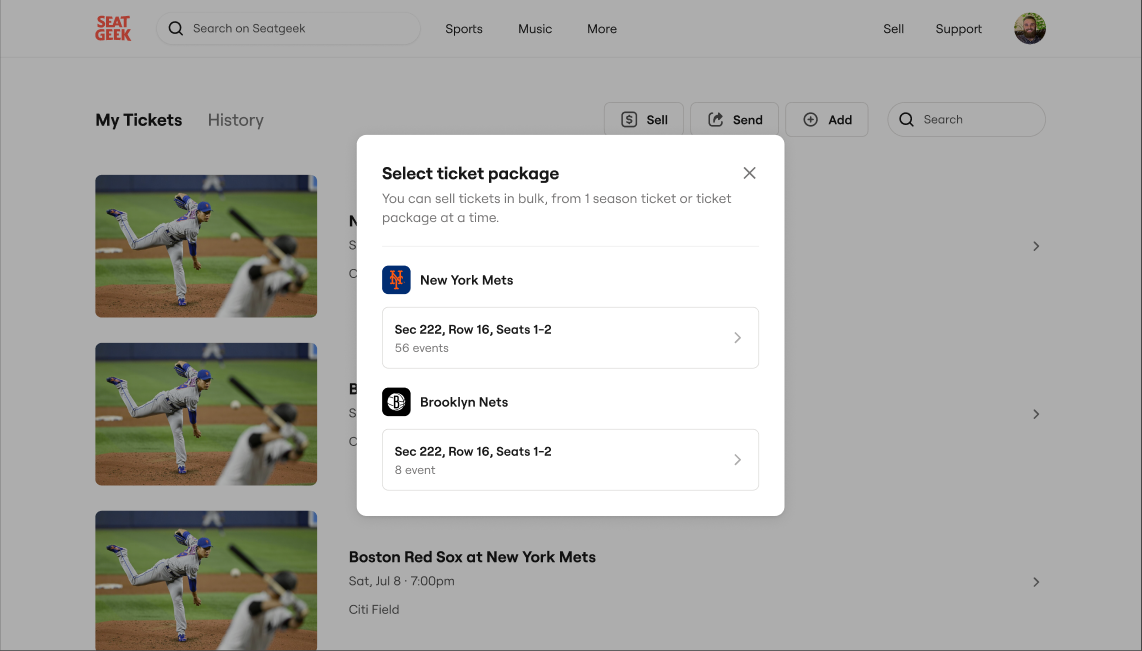The image size is (1142, 651).
Task: Click the New York Mets team name
Action: coord(467,280)
